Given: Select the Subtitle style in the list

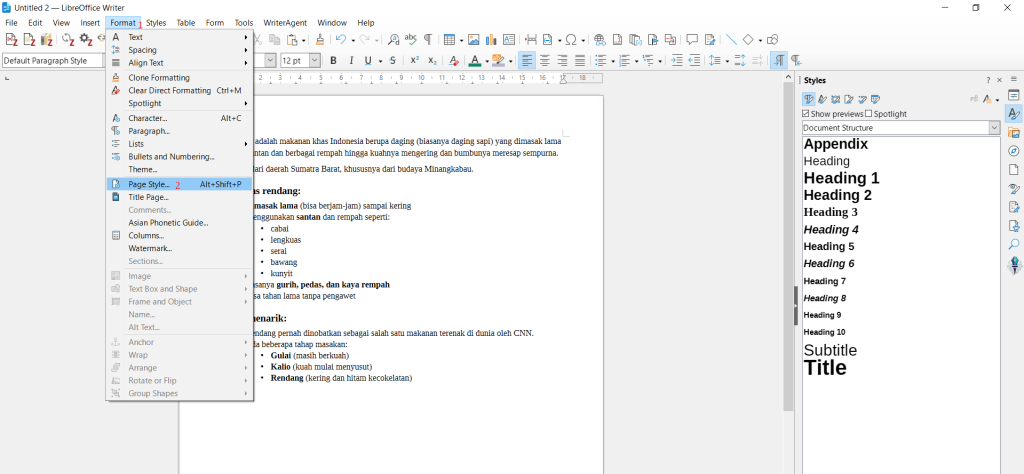Looking at the screenshot, I should tap(830, 350).
